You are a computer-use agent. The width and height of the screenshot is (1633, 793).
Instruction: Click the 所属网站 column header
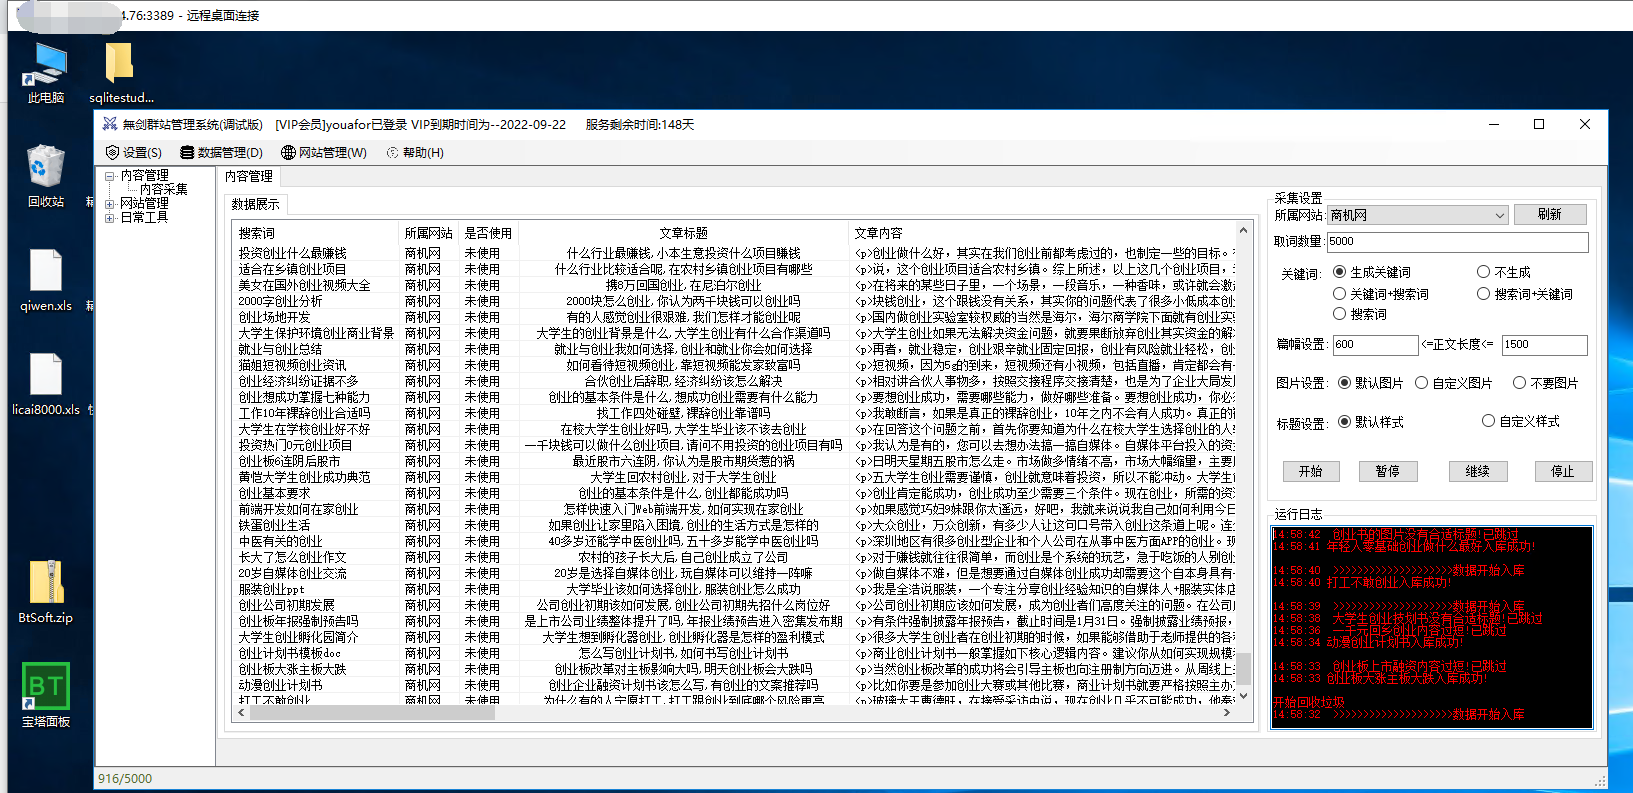428,233
